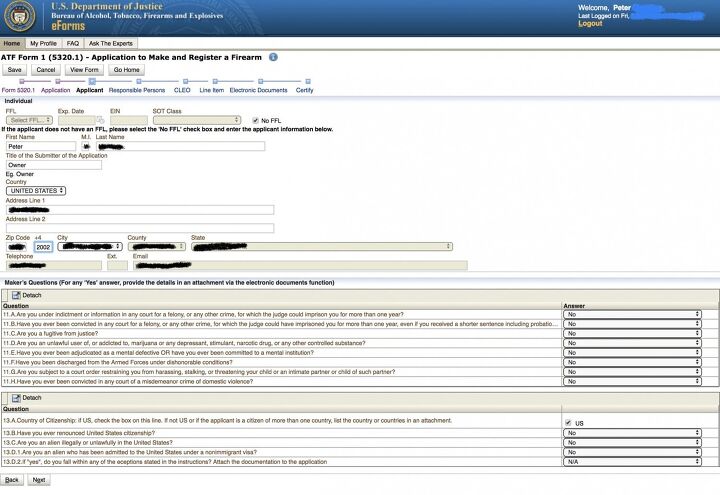Click the Email field

[x=300, y=265]
